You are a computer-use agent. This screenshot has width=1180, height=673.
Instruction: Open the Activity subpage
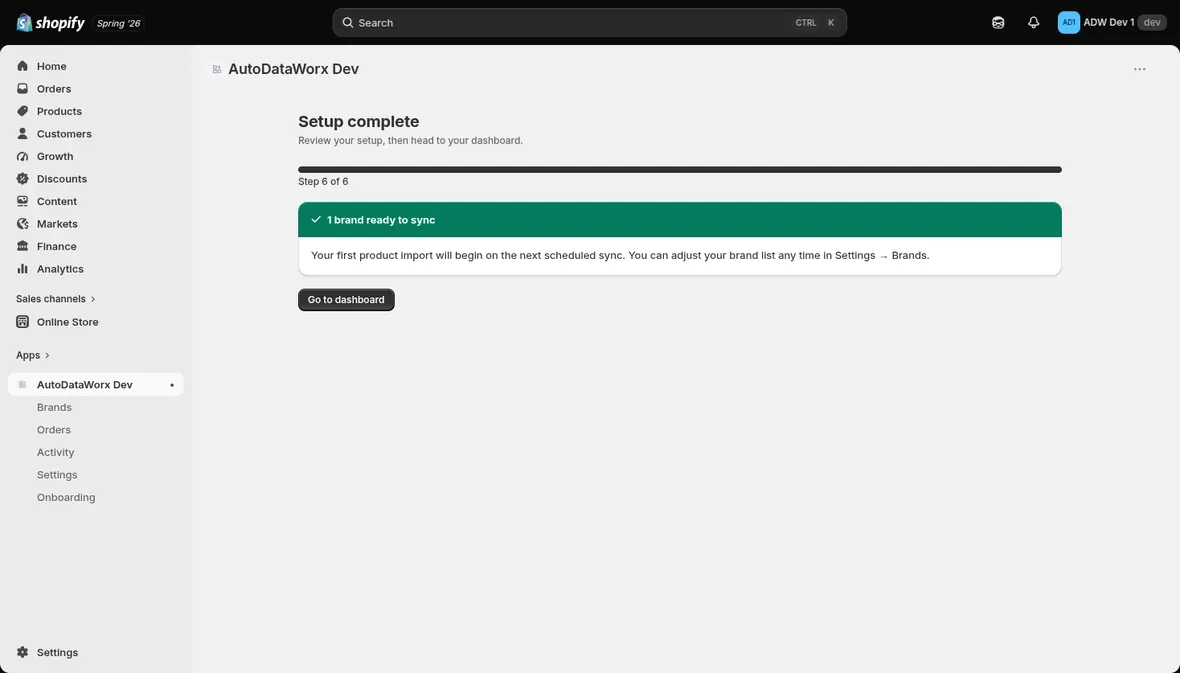[x=56, y=452]
